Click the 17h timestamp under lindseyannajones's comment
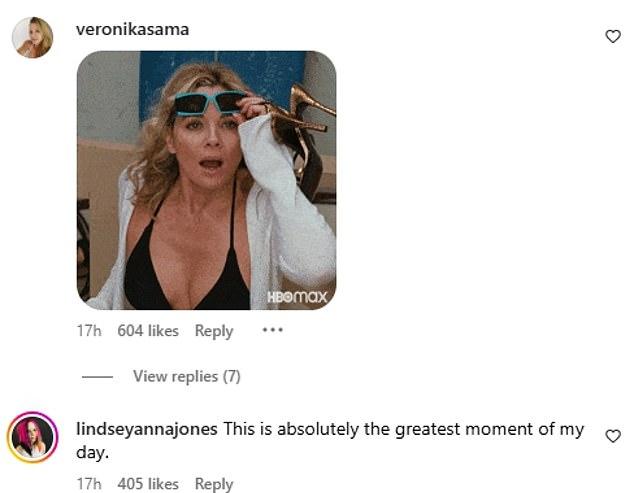The width and height of the screenshot is (634, 493). coord(89,484)
